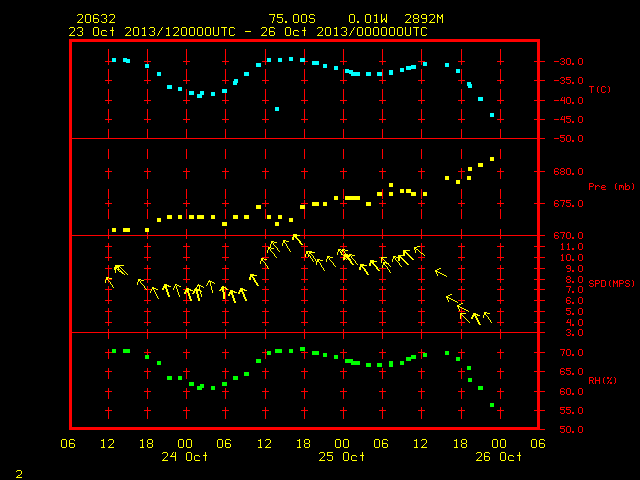Click the 680.0 pressure tick label
640x480 pixels.
tap(569, 172)
